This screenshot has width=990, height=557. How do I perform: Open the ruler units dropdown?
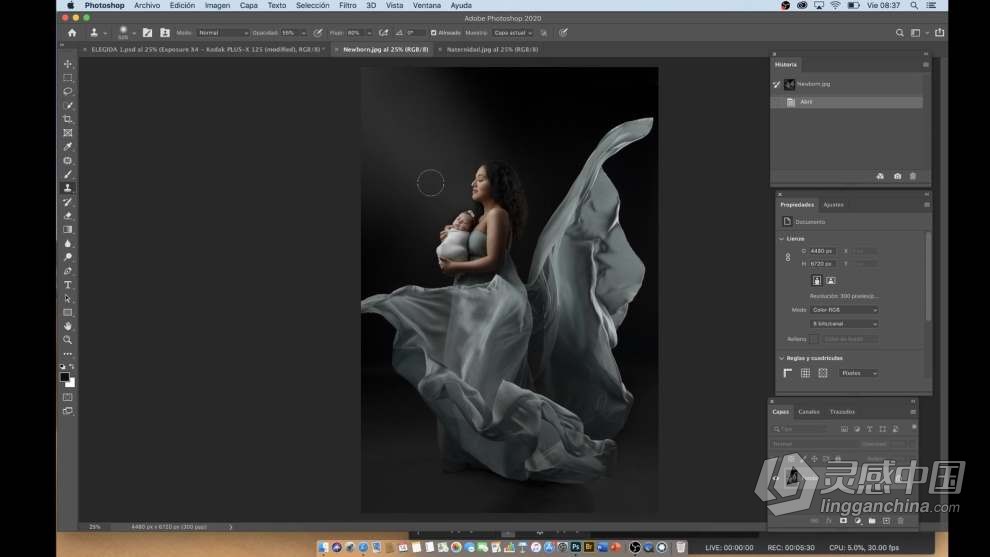tap(859, 373)
